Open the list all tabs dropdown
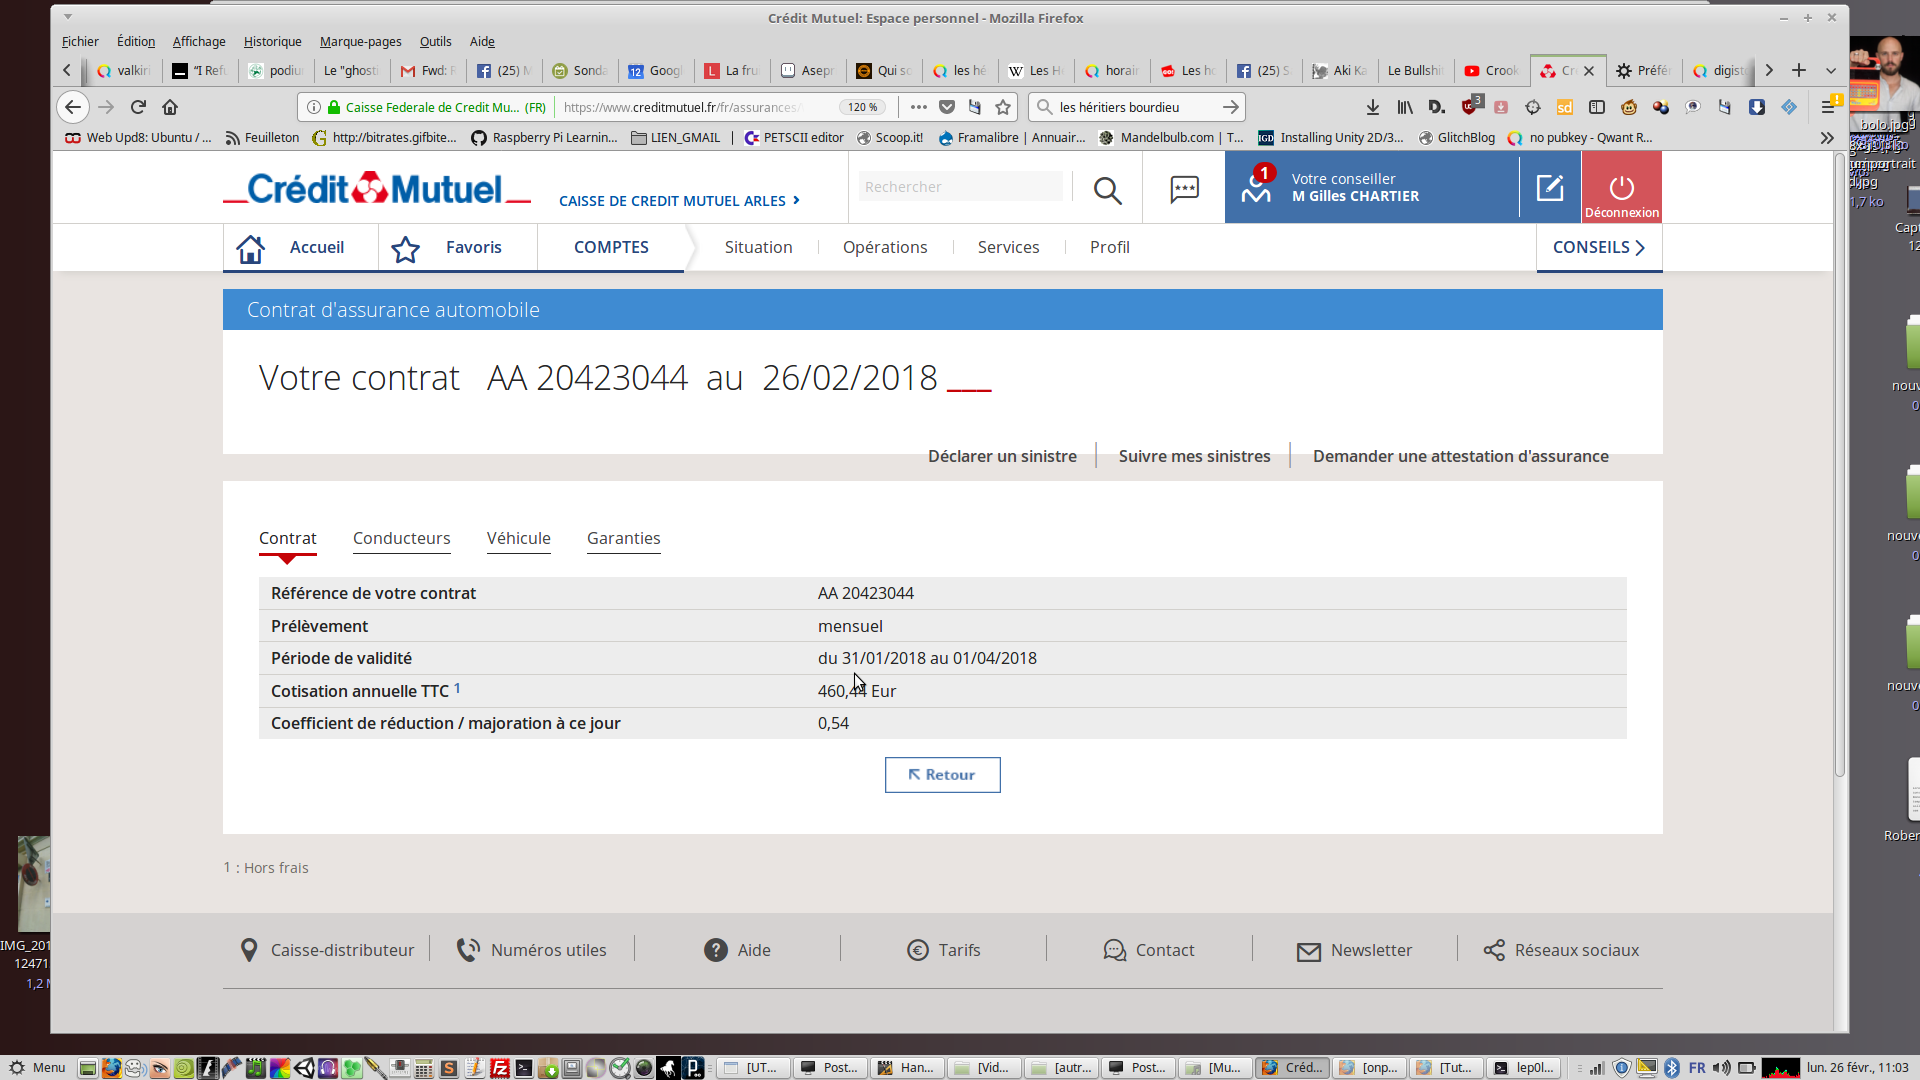The width and height of the screenshot is (1920, 1080). point(1830,70)
